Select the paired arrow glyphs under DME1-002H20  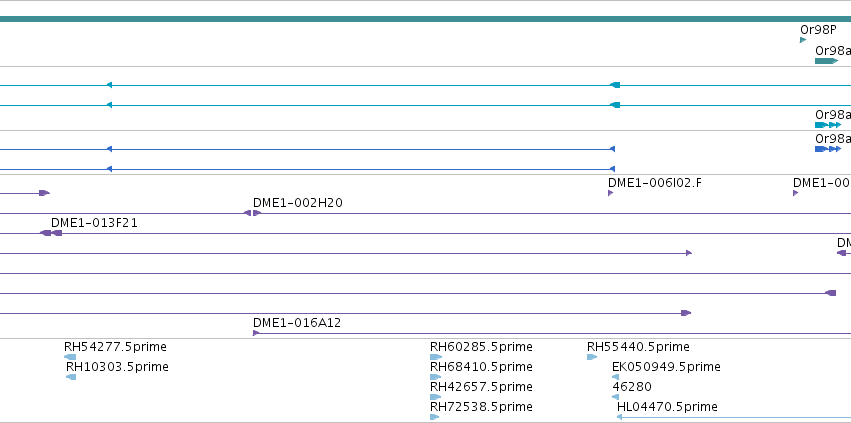pyautogui.click(x=252, y=213)
